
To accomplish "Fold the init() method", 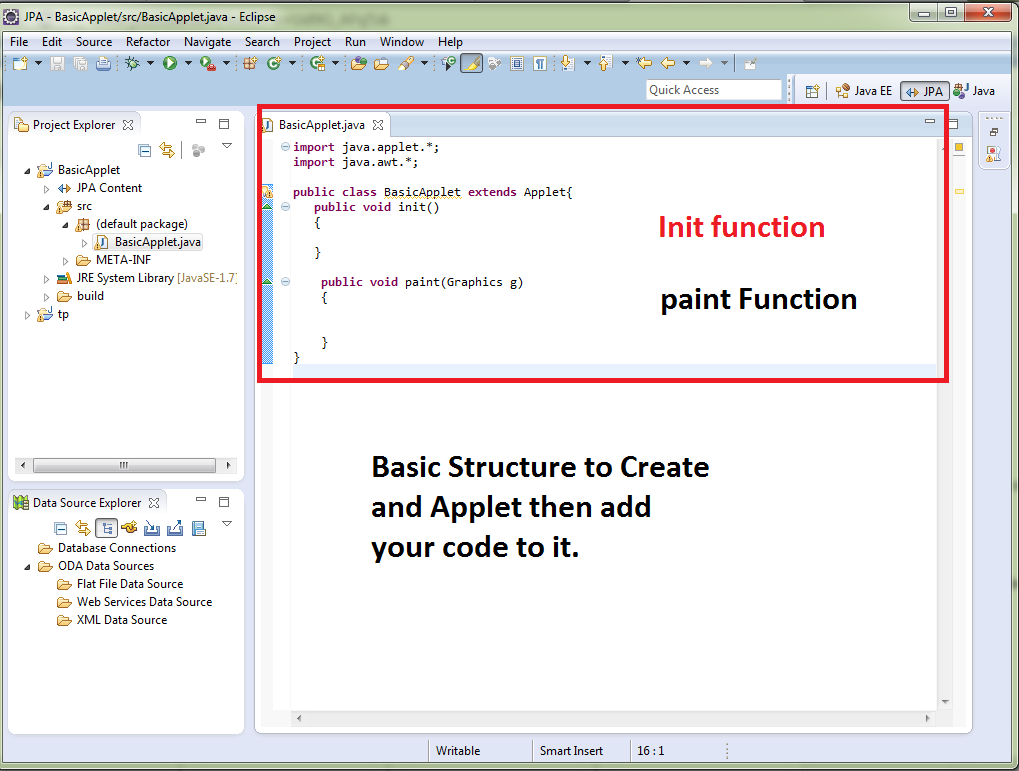I will click(285, 207).
